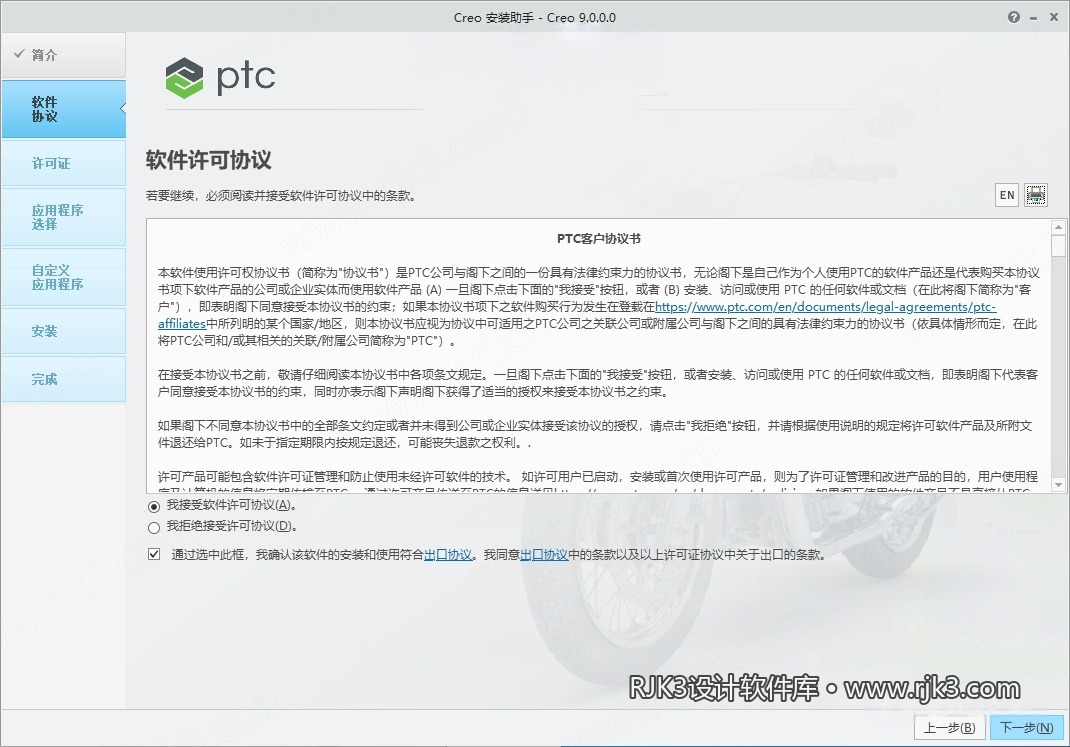The image size is (1070, 747).
Task: Click the agreement scrollbar thumb
Action: (1058, 246)
